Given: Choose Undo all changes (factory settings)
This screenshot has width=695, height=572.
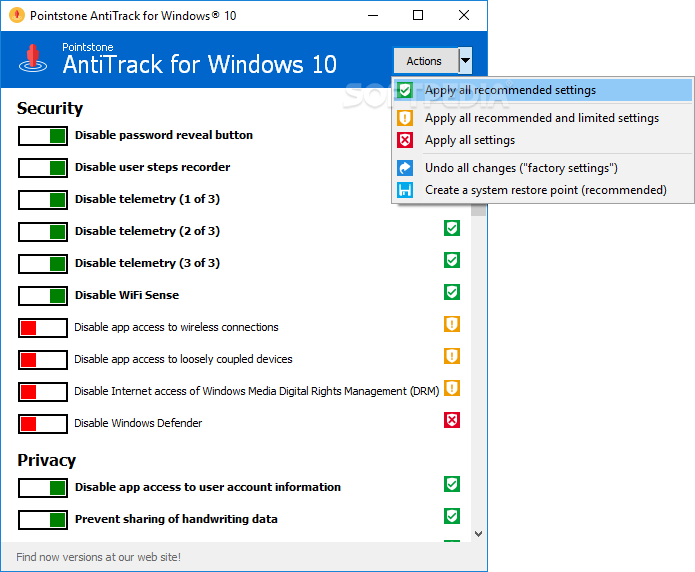Looking at the screenshot, I should [x=543, y=168].
